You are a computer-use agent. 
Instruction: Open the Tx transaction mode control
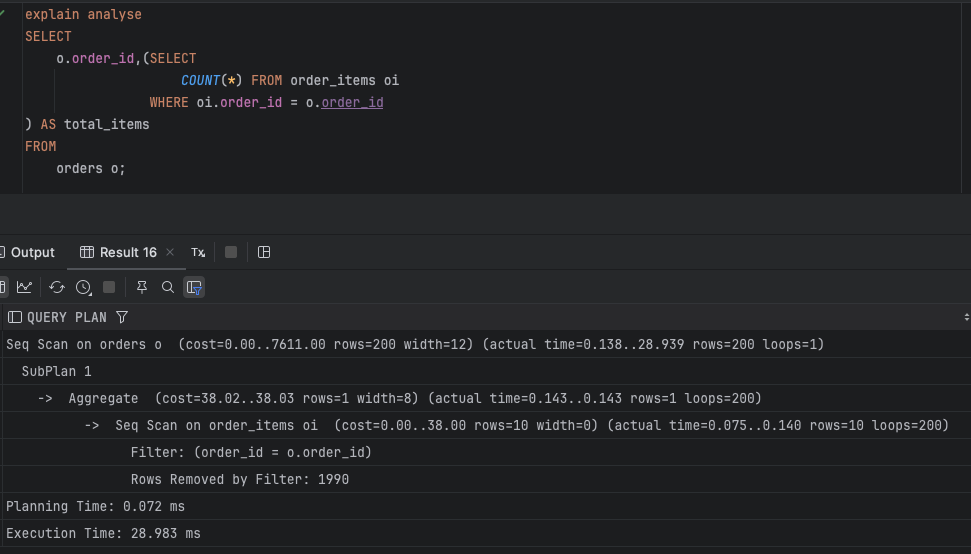coord(198,253)
